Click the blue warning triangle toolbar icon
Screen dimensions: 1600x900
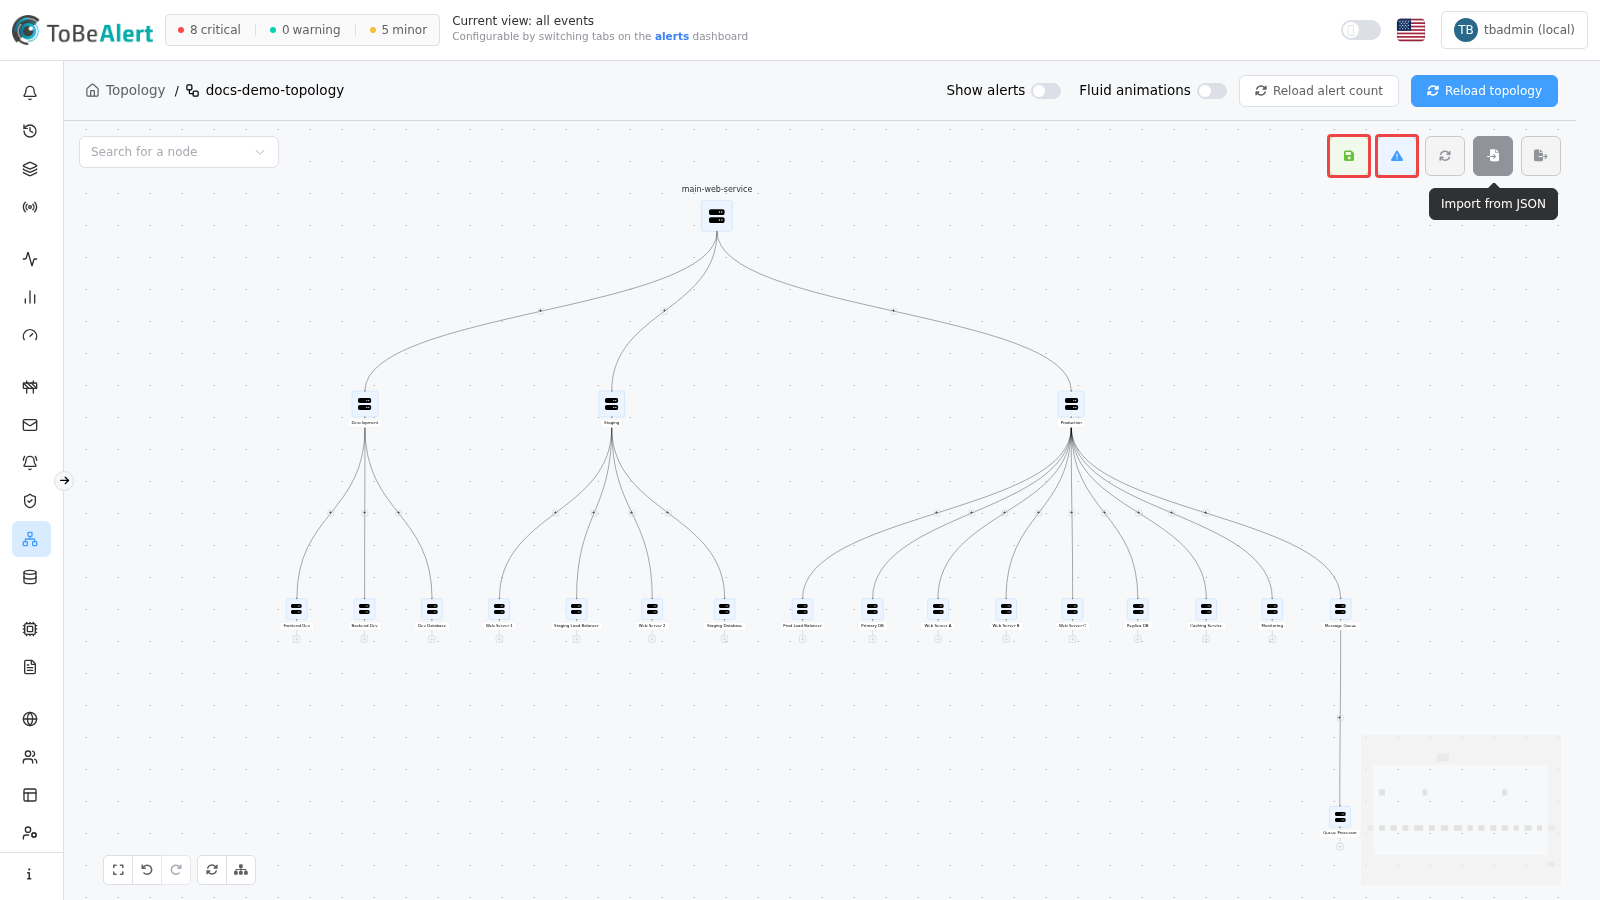pos(1397,156)
